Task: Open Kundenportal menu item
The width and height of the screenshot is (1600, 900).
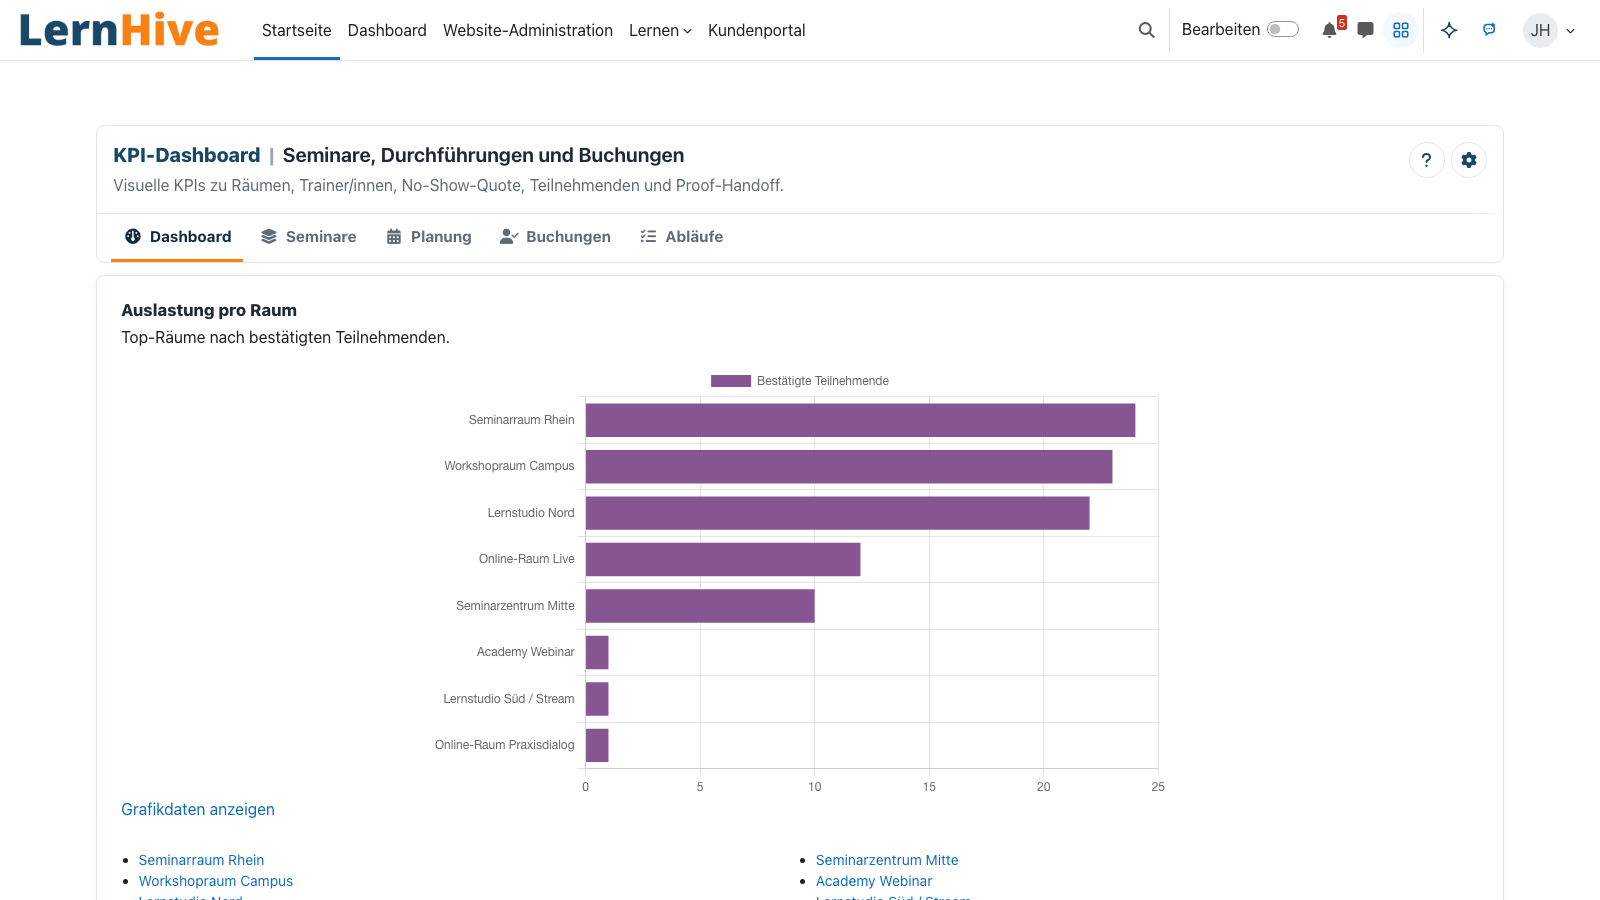Action: pos(756,30)
